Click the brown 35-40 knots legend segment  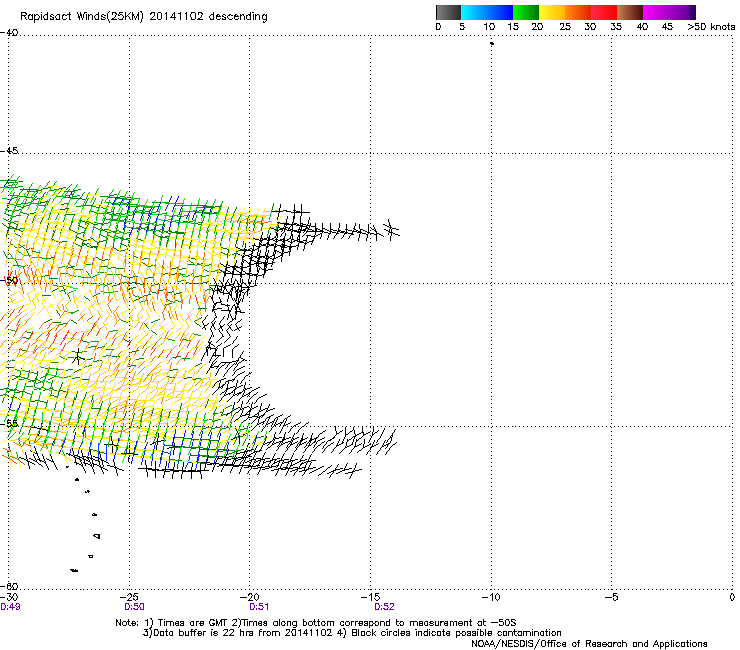(x=630, y=12)
